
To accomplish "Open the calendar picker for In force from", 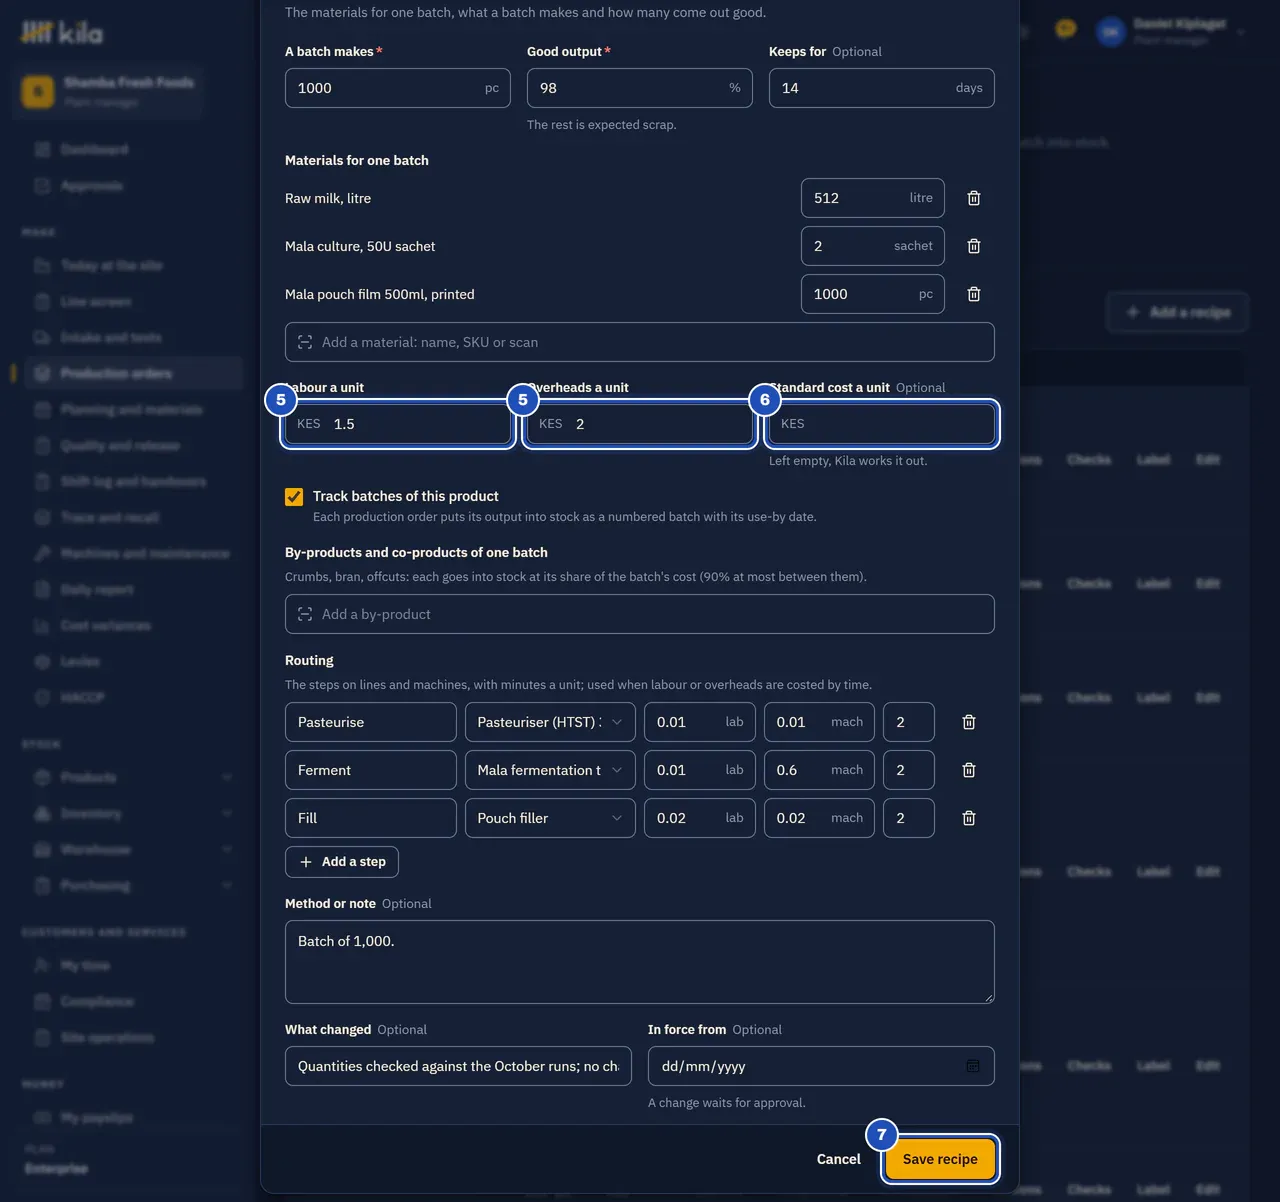I will 973,1066.
